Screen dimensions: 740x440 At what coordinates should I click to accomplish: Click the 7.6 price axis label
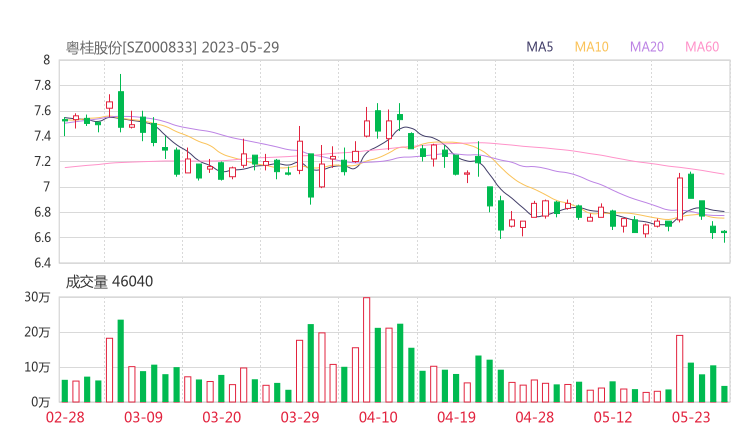pyautogui.click(x=42, y=111)
